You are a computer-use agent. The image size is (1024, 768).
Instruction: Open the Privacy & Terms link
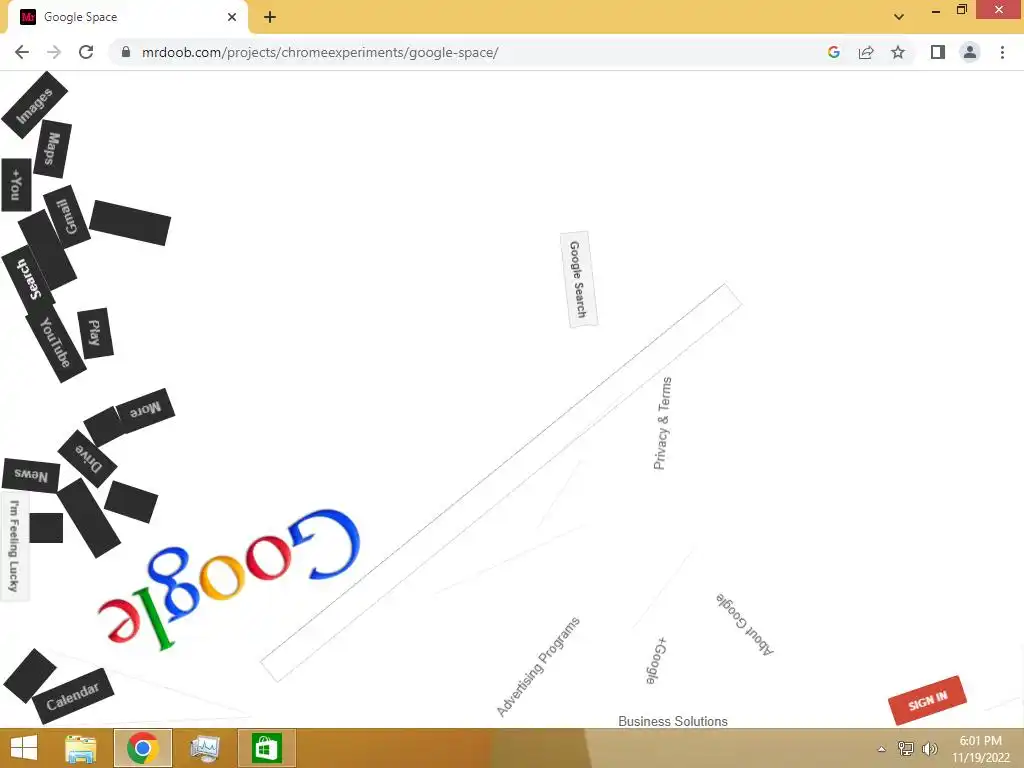[662, 423]
